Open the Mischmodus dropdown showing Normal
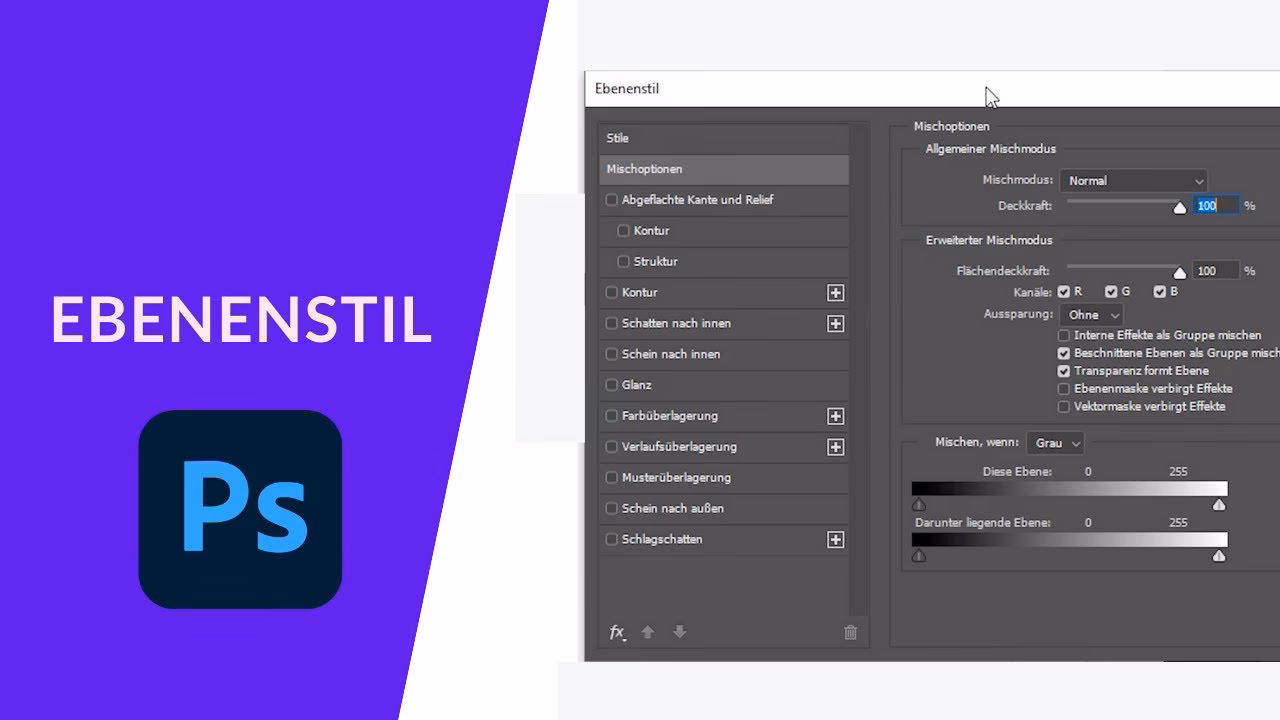The width and height of the screenshot is (1280, 720). [x=1133, y=180]
